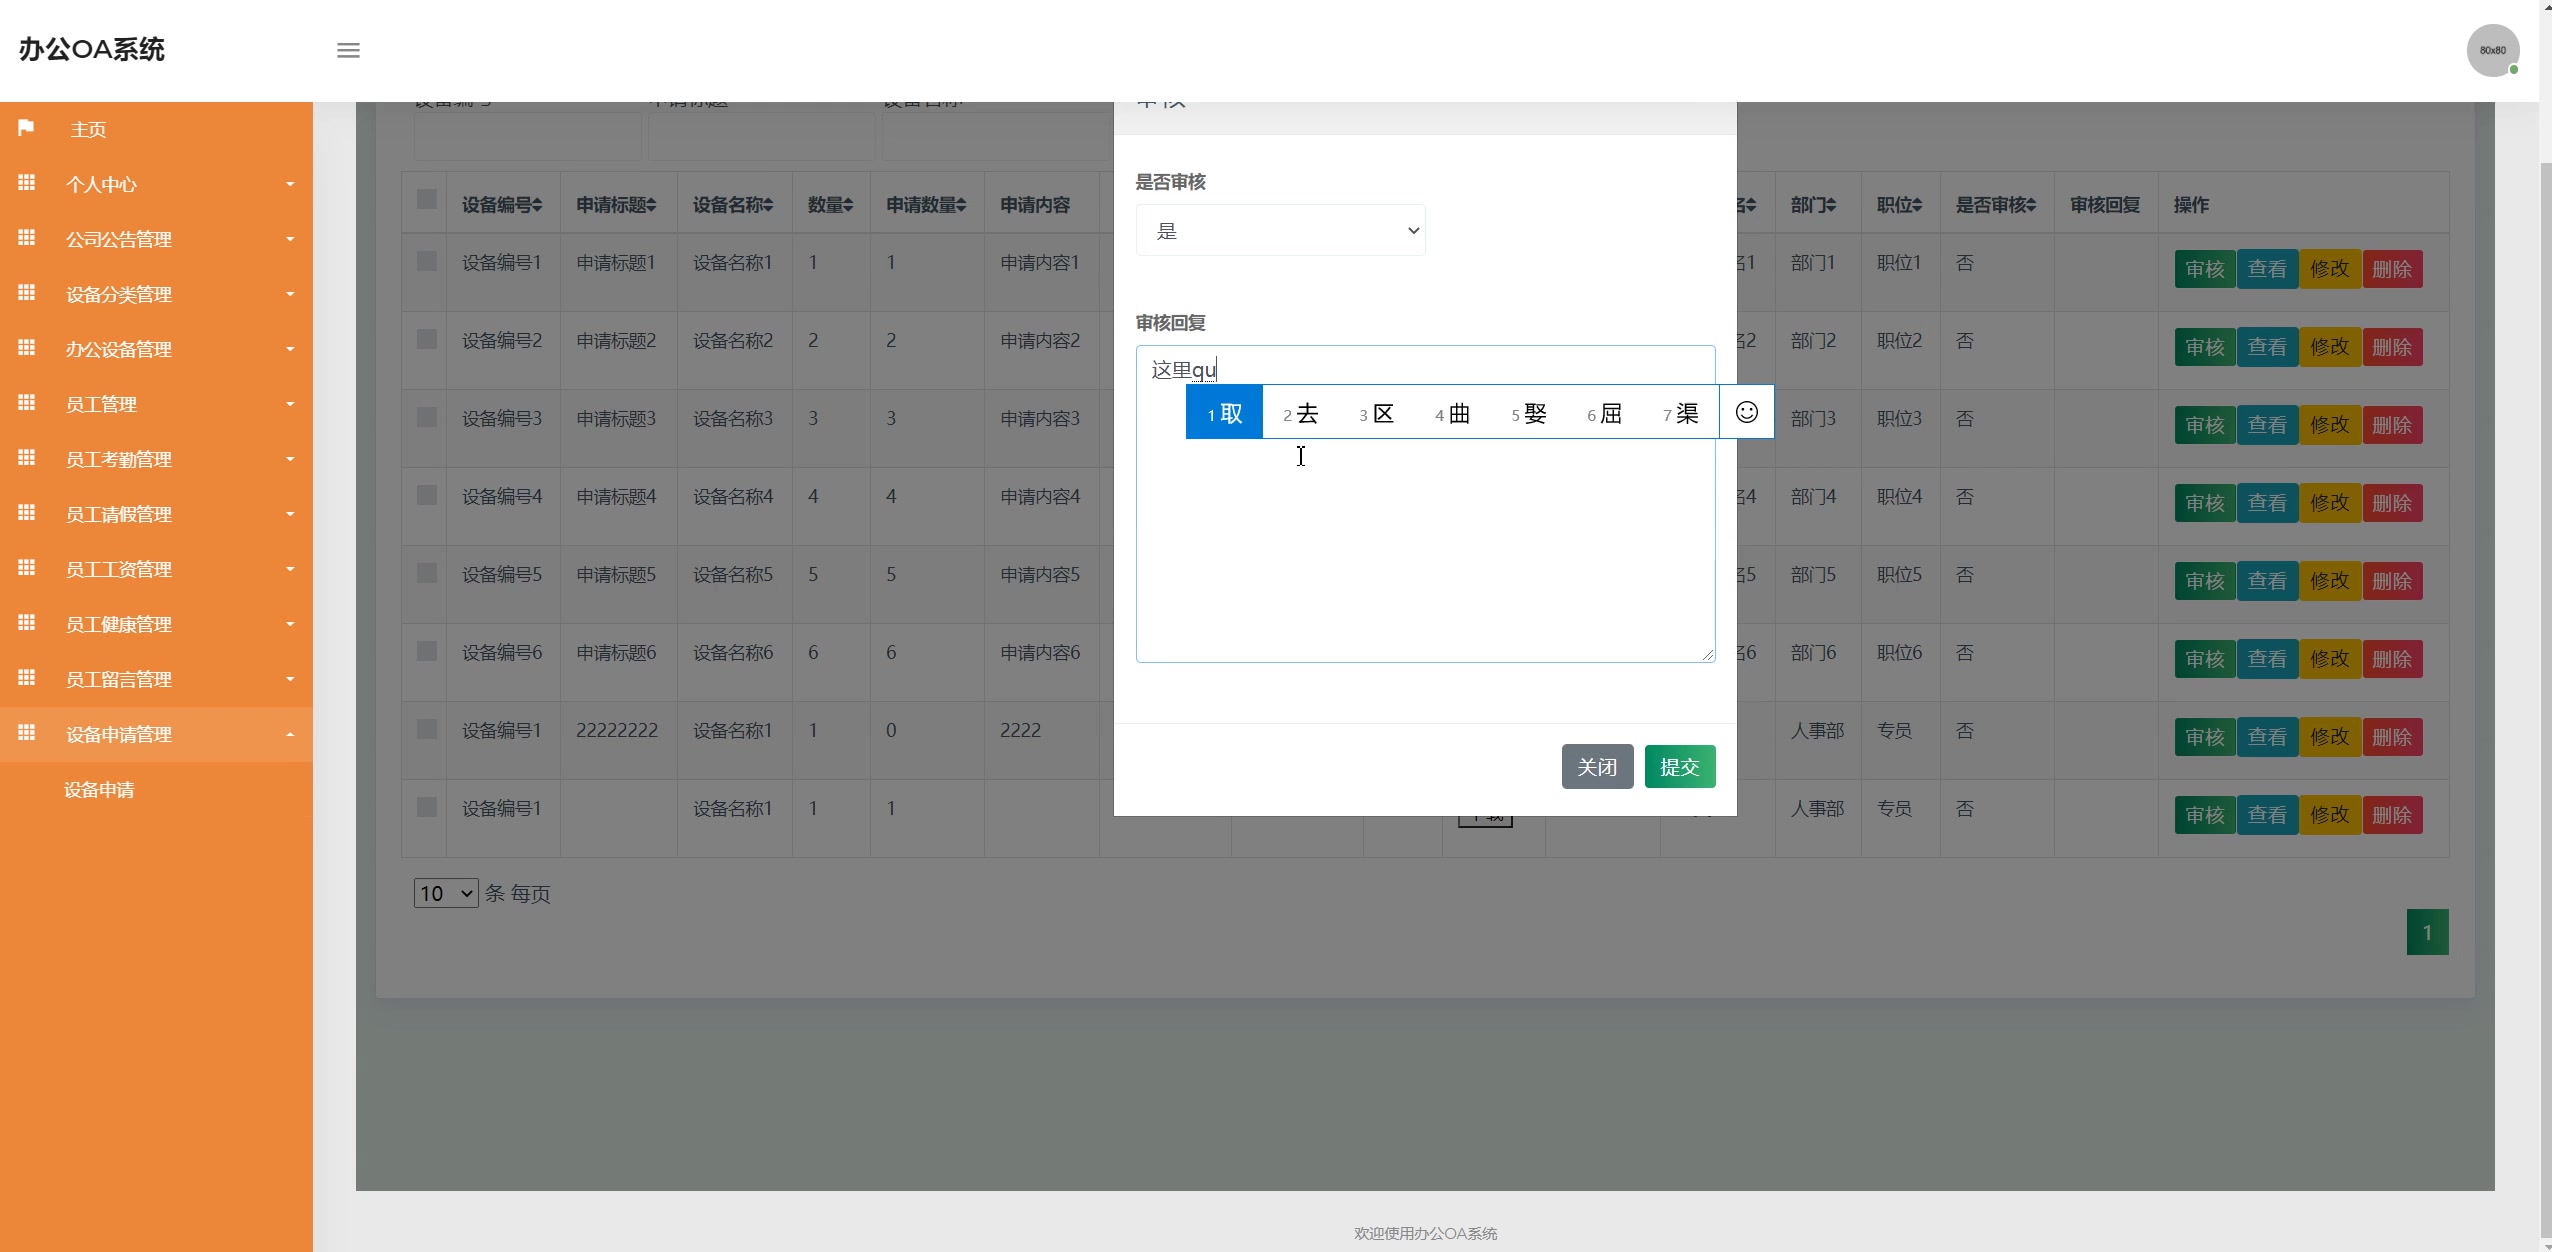Tick the select-all checkbox in table header
The image size is (2552, 1252).
pos(427,199)
